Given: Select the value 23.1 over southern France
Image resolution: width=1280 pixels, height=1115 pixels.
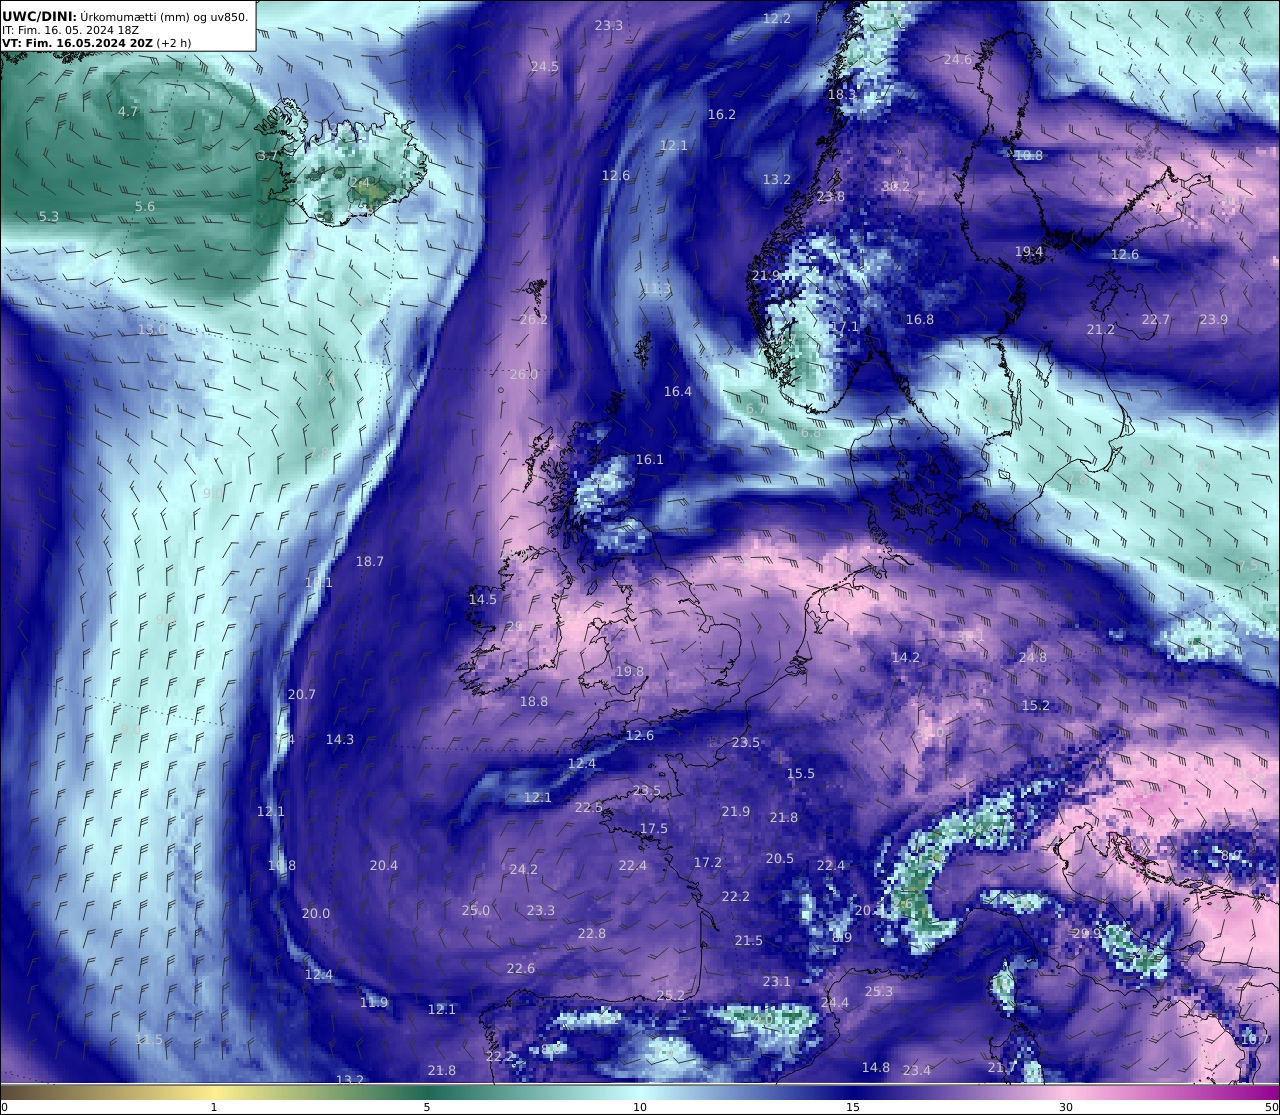Looking at the screenshot, I should pos(777,981).
